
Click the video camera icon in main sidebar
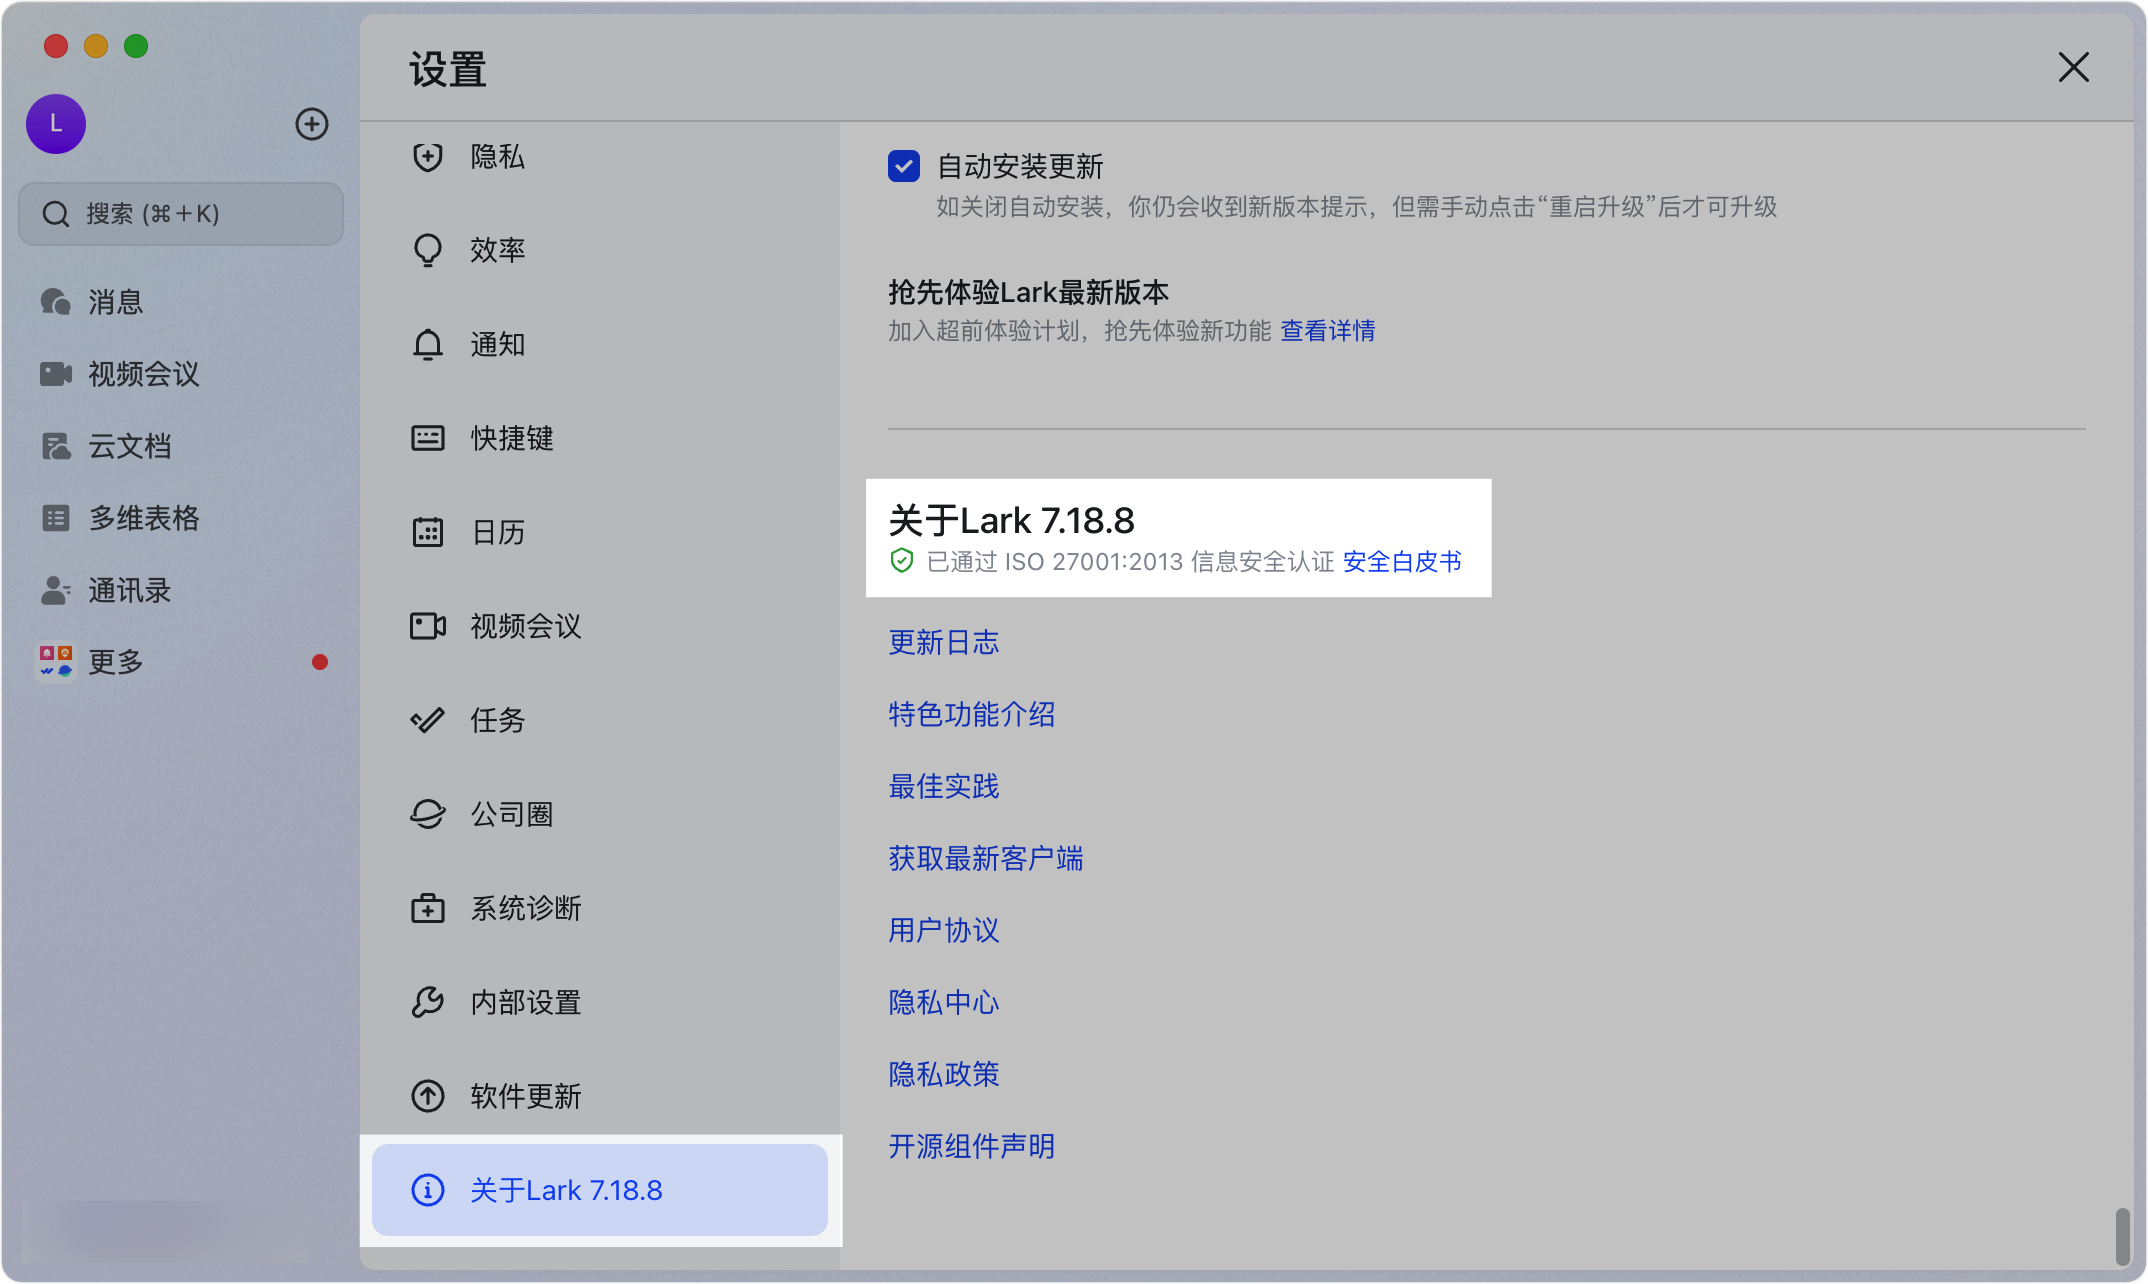56,374
